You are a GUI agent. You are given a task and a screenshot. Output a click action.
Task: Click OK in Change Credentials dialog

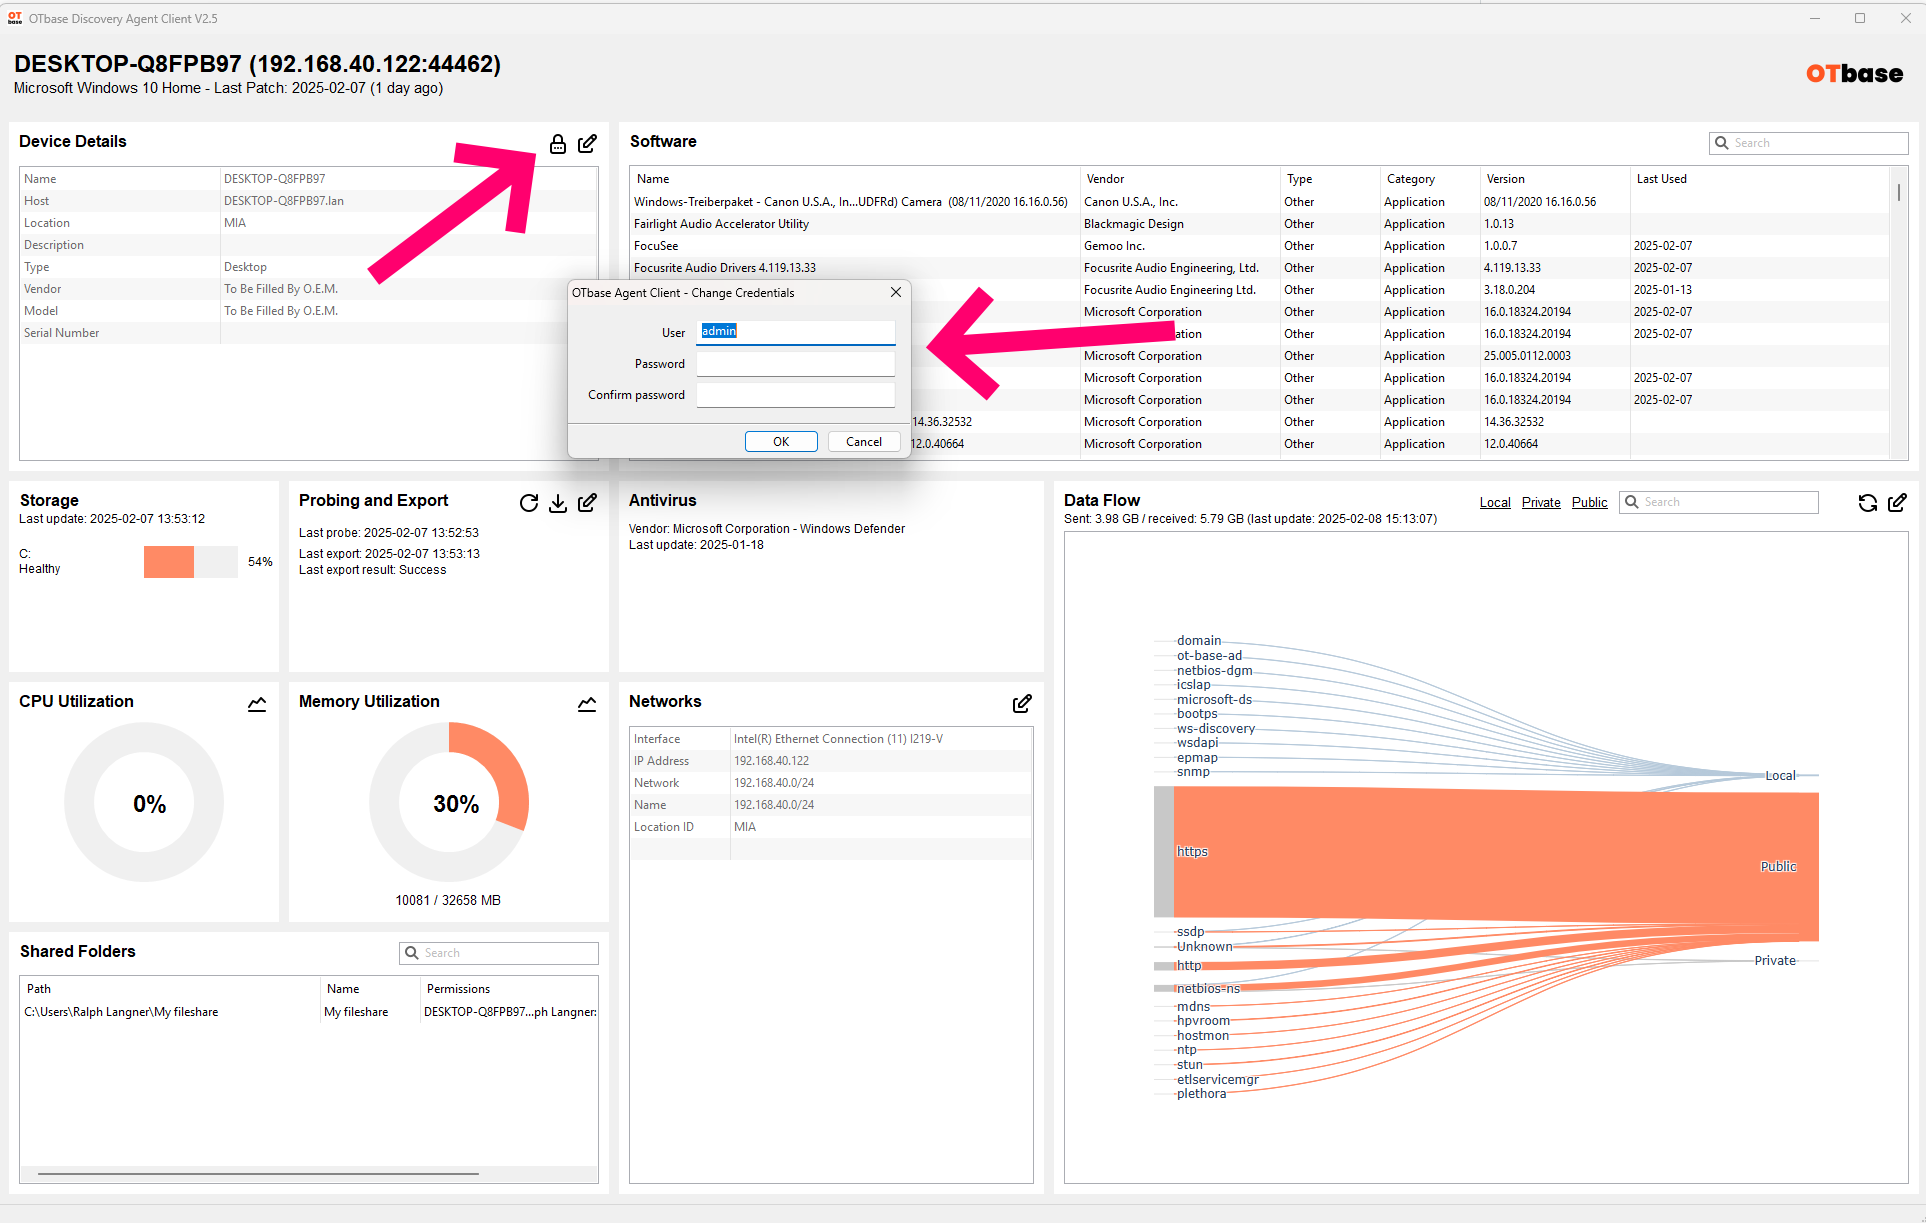(781, 441)
